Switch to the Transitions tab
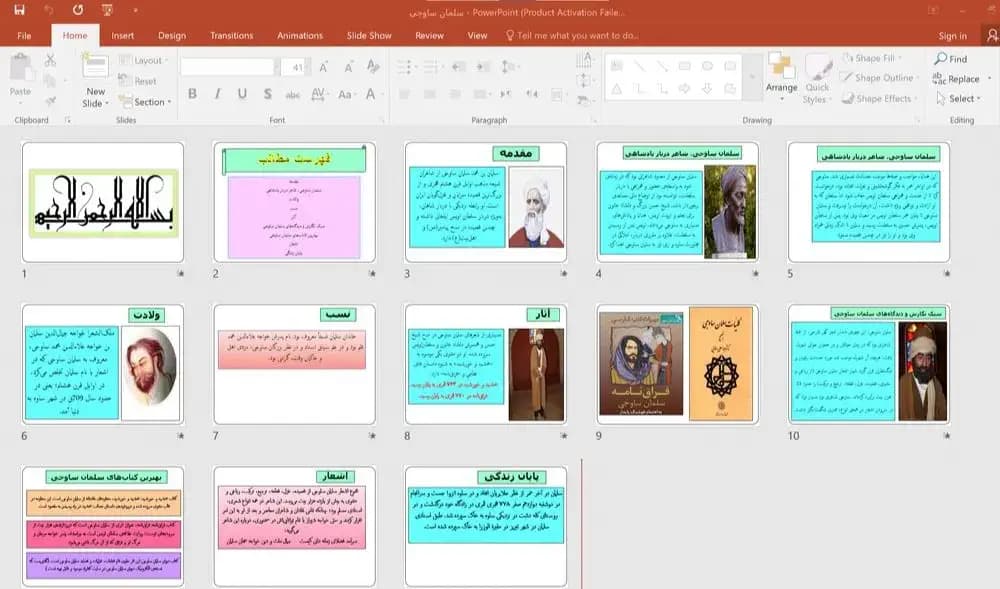Image resolution: width=1000 pixels, height=589 pixels. [232, 36]
